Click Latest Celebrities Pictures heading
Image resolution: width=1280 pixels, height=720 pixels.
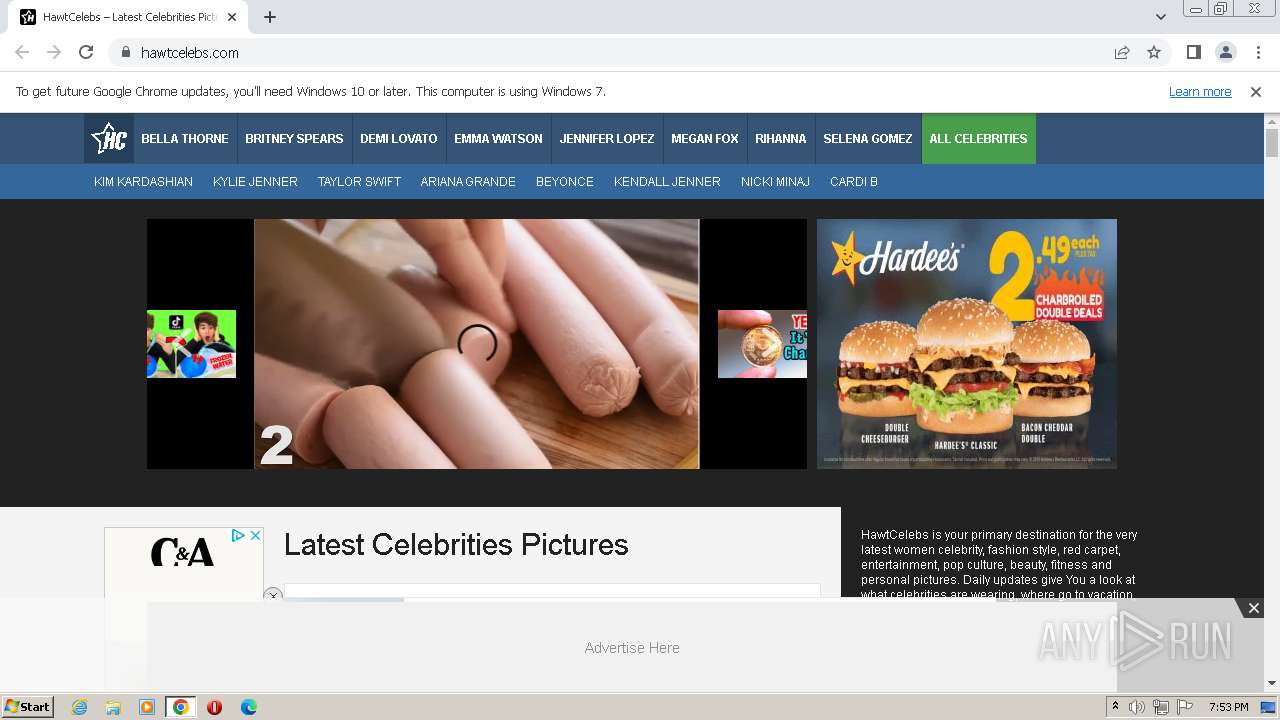pyautogui.click(x=456, y=545)
